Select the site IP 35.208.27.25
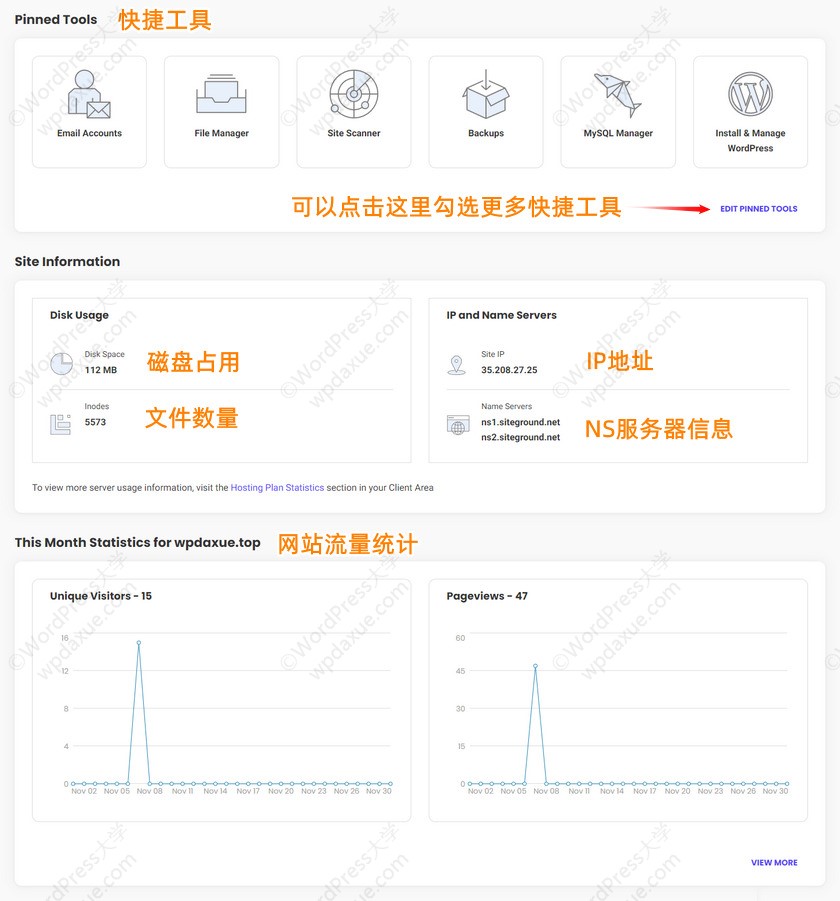Viewport: 840px width, 901px height. pyautogui.click(x=509, y=370)
